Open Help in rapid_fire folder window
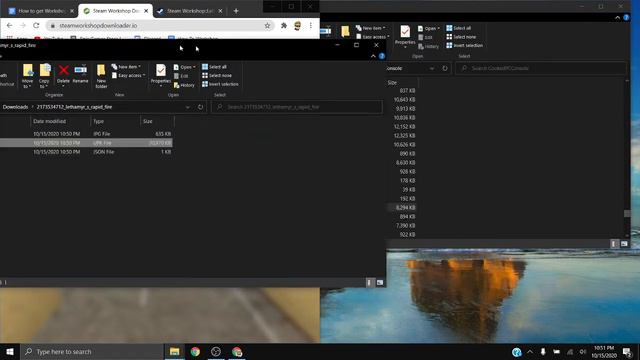Image resolution: width=640 pixels, height=360 pixels. [382, 56]
